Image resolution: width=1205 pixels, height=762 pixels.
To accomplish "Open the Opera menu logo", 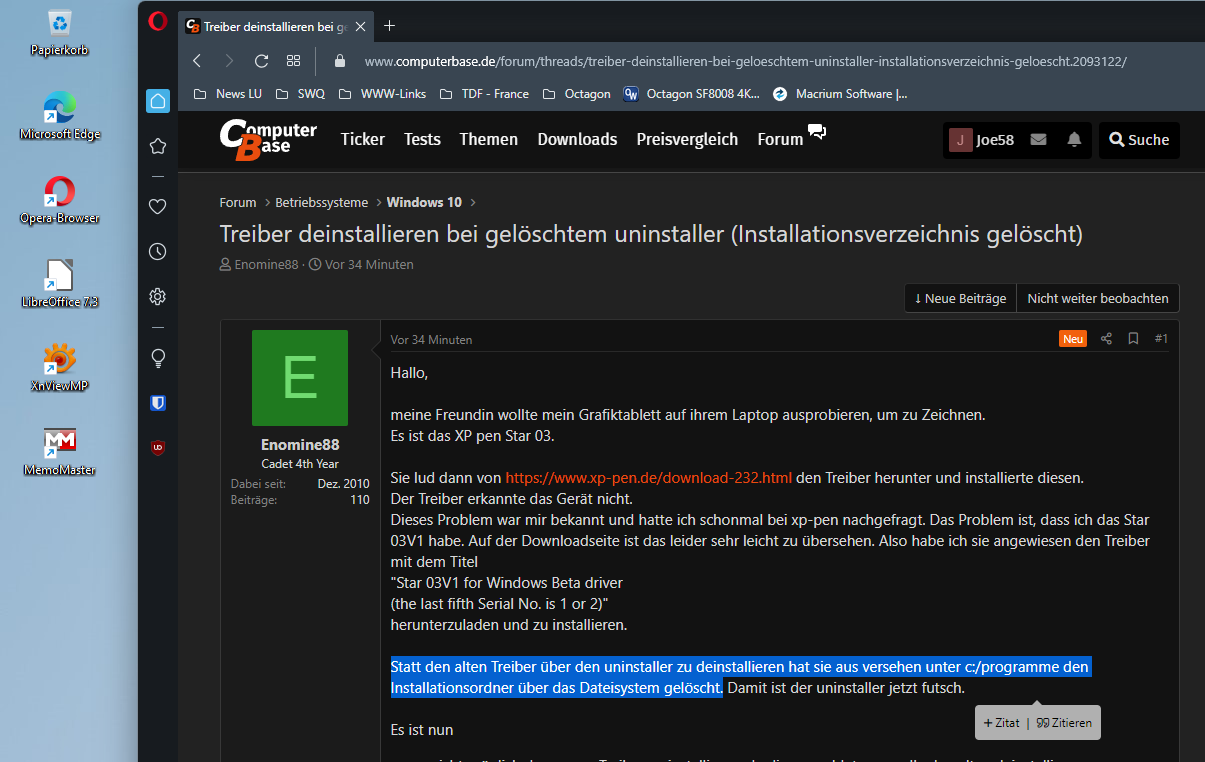I will 158,21.
